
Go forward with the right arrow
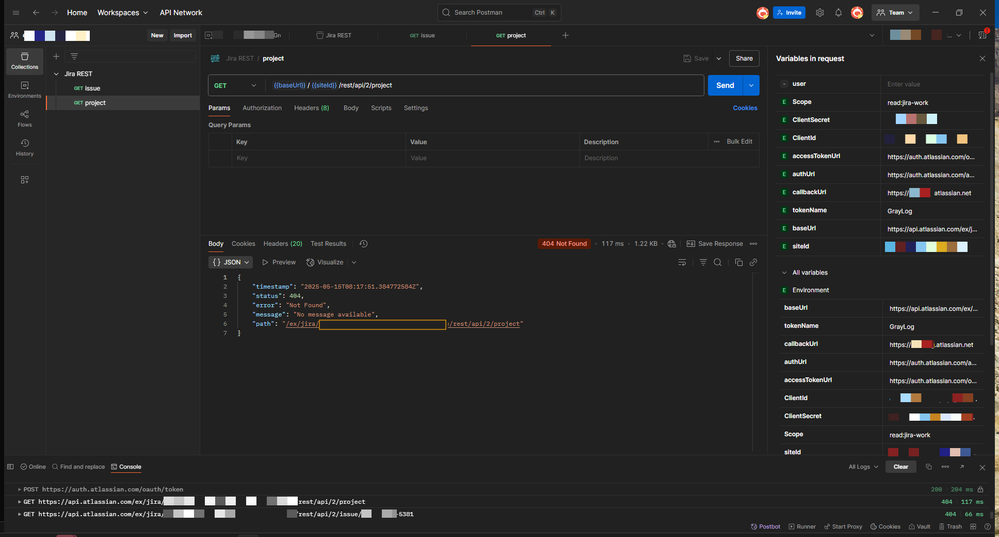click(x=55, y=13)
